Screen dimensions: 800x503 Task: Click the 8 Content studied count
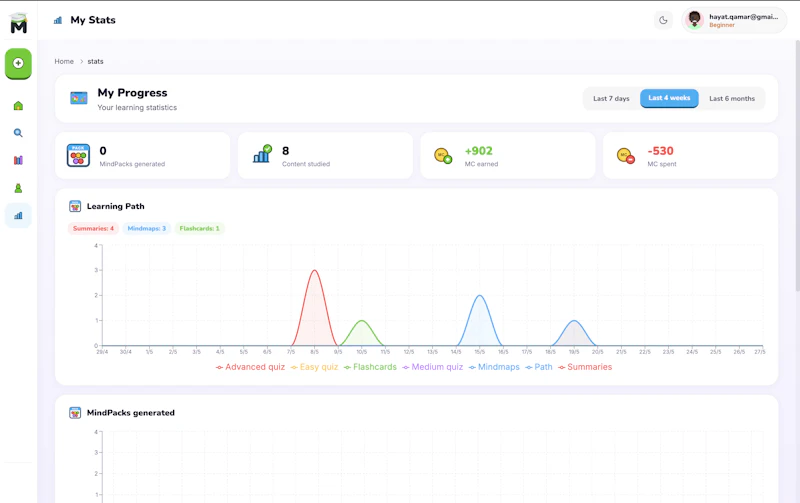pyautogui.click(x=286, y=151)
